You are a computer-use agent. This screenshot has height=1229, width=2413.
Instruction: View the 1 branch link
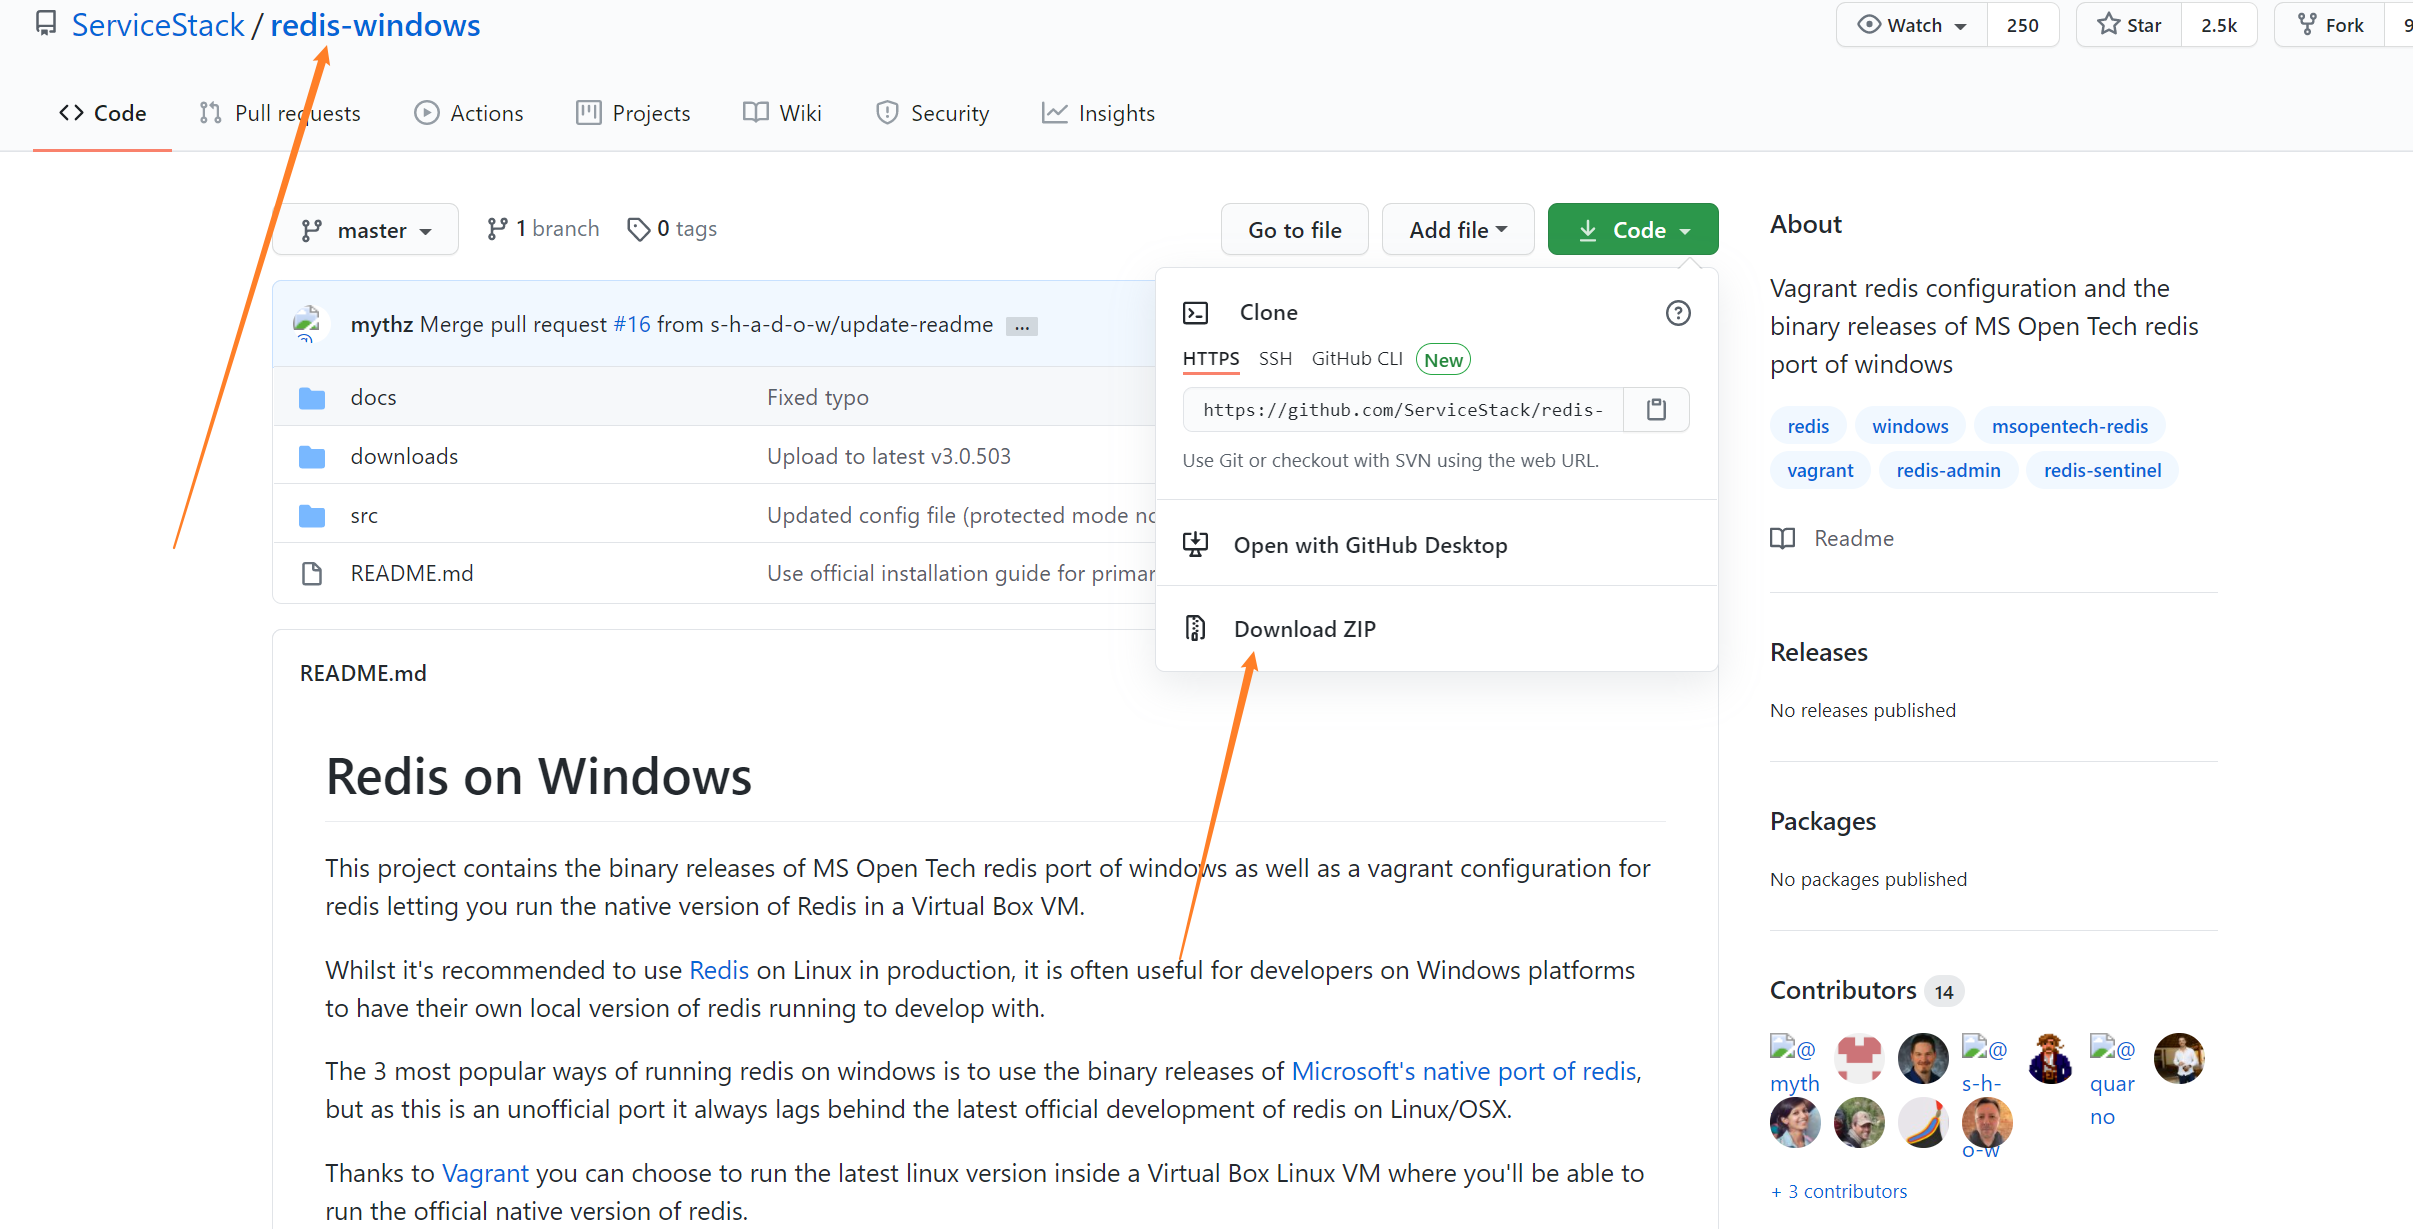pos(543,229)
